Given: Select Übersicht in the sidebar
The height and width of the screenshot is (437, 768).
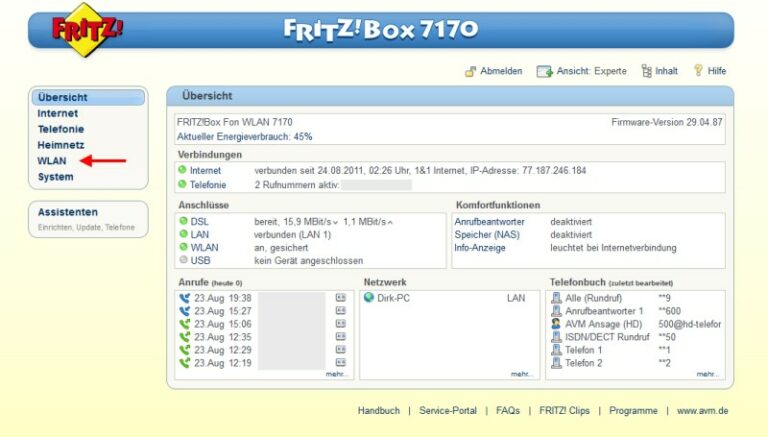Looking at the screenshot, I should pyautogui.click(x=88, y=97).
